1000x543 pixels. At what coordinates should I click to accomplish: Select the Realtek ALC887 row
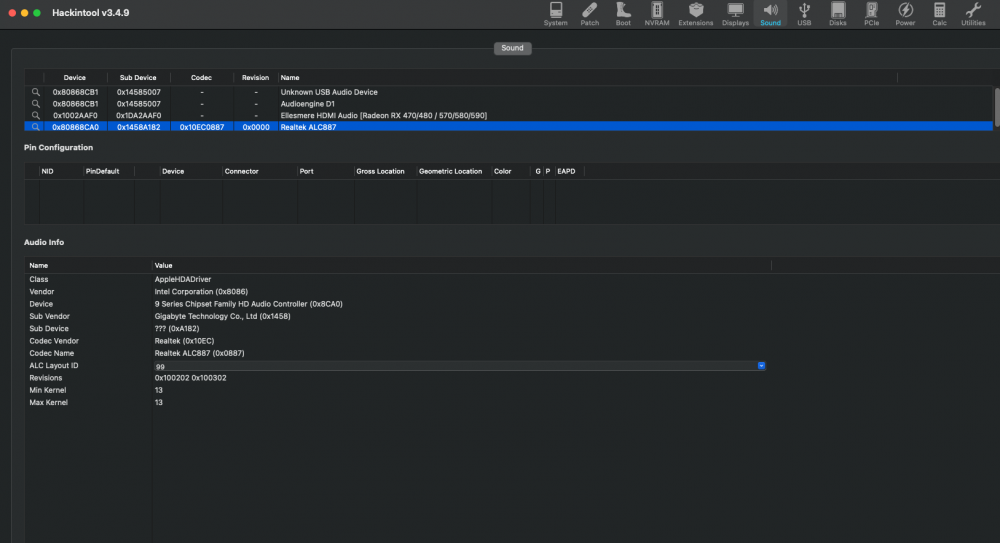(x=508, y=127)
